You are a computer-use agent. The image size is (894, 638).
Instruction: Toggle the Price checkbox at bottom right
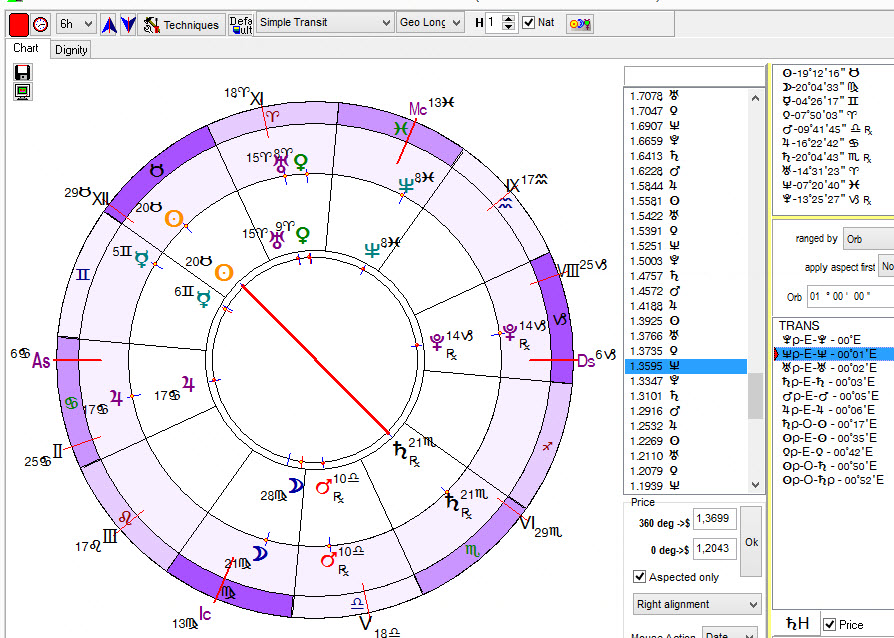[830, 625]
